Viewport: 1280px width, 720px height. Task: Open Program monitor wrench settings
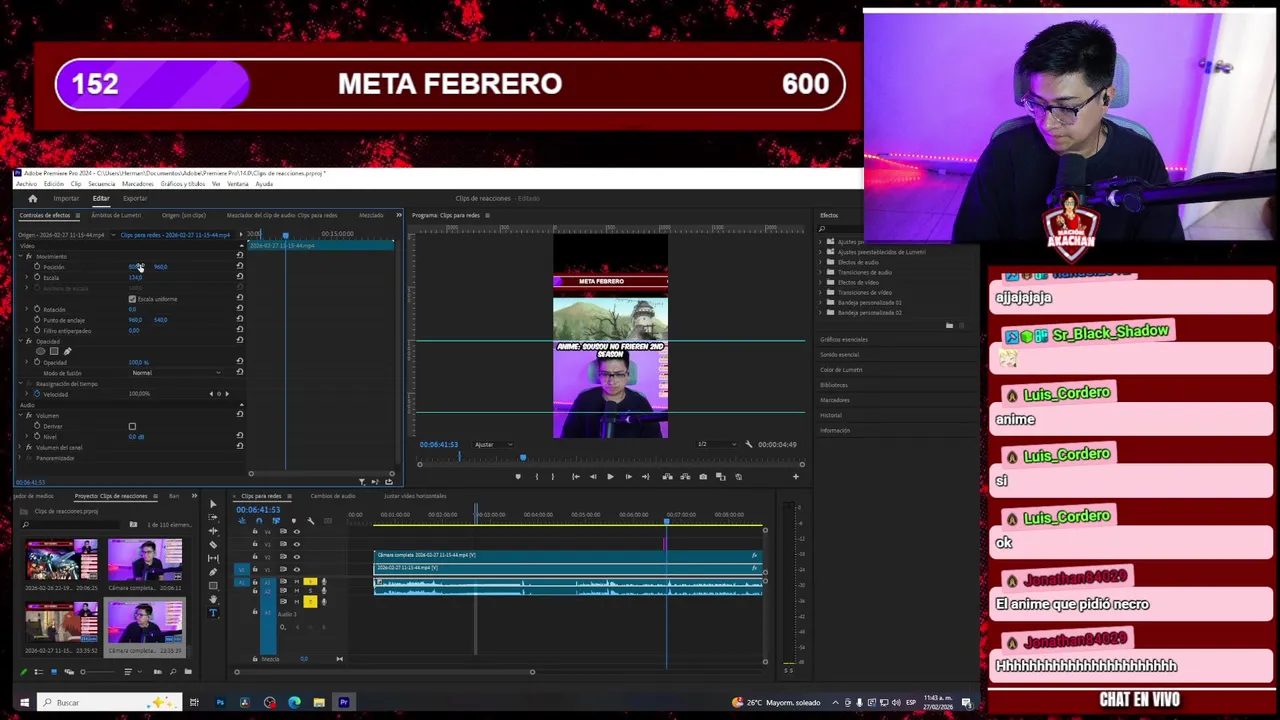[x=748, y=444]
